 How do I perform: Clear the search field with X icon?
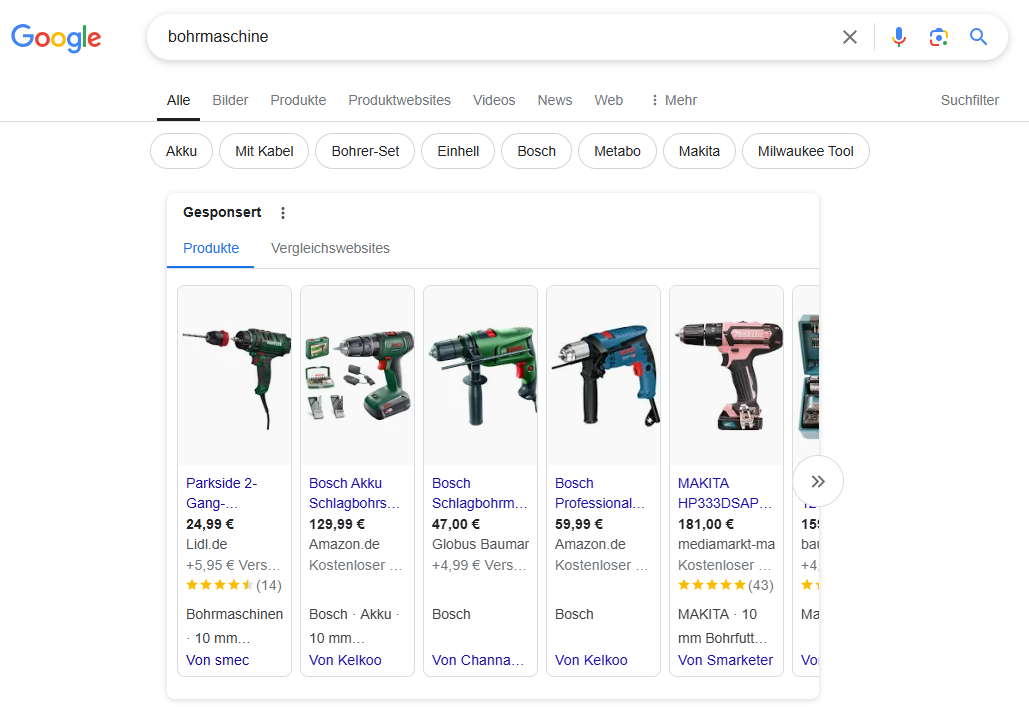pyautogui.click(x=849, y=37)
